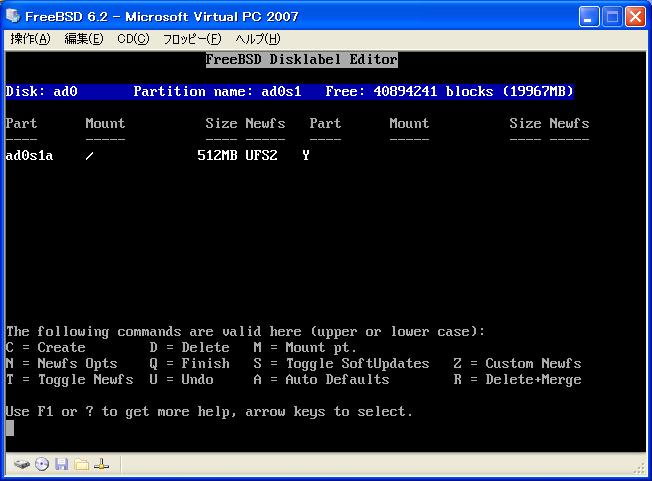Click 'T = Toggle Newfs' command text
This screenshot has height=481, width=652.
click(69, 380)
